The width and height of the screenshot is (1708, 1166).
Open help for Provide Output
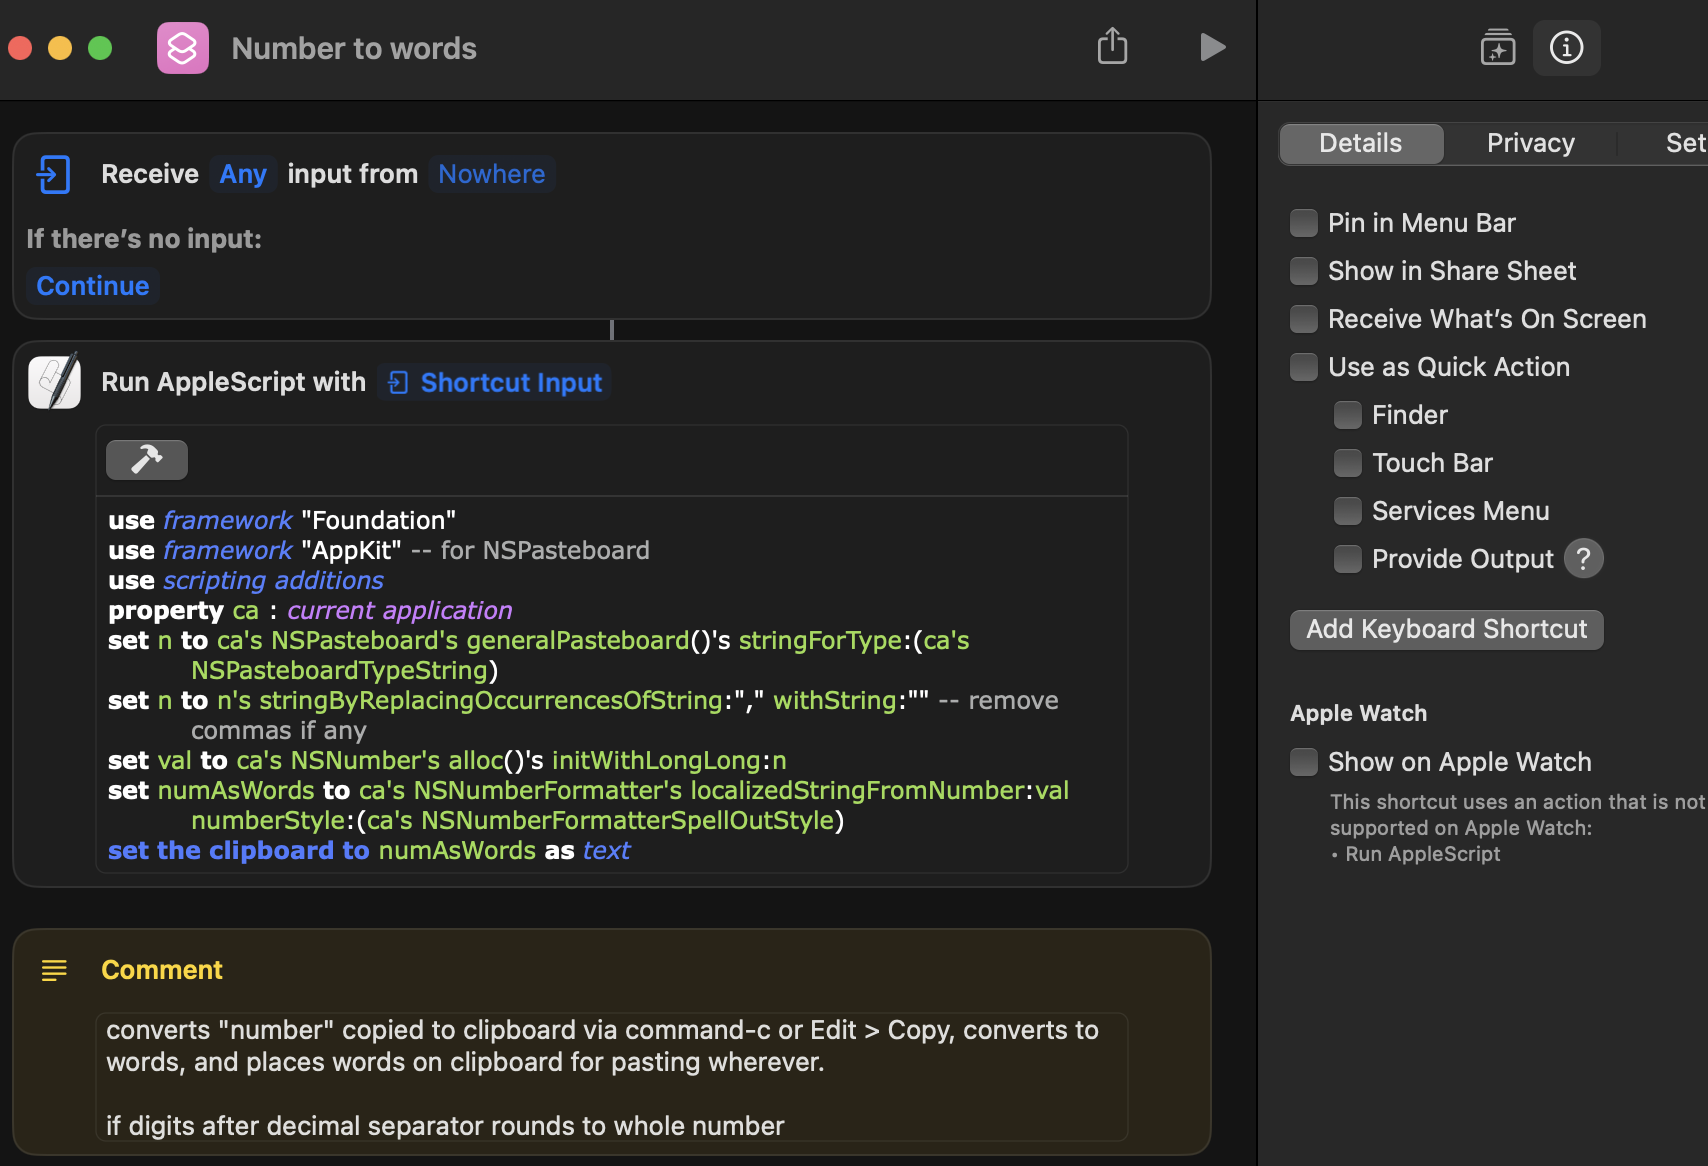tap(1583, 559)
